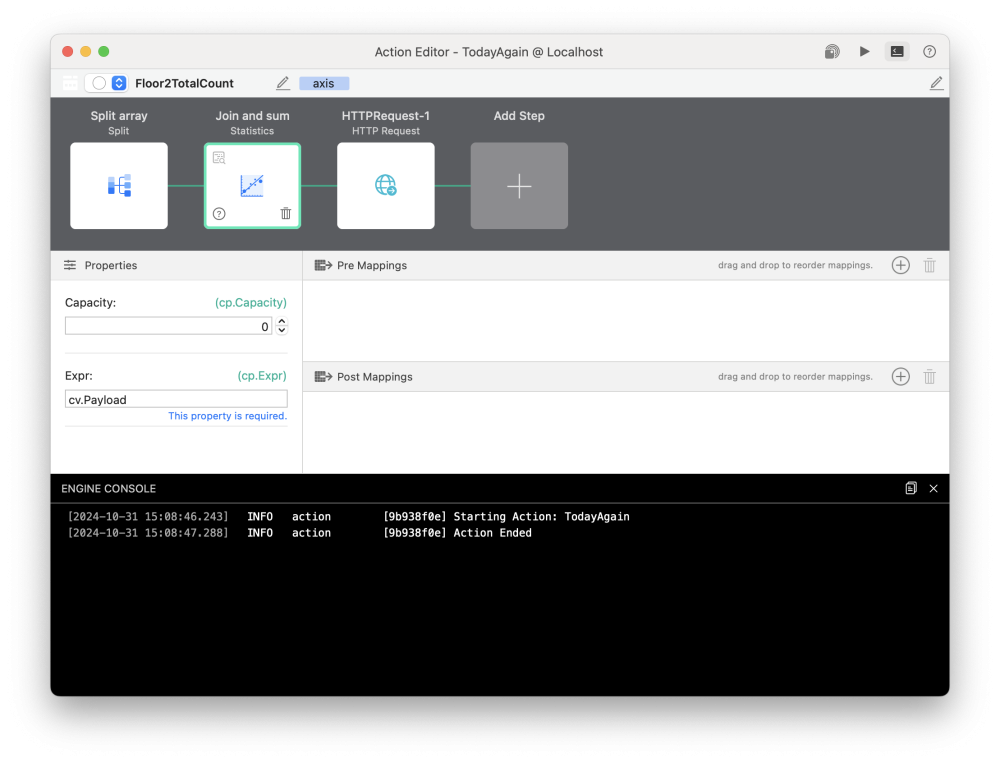Click the axis tag label
The height and width of the screenshot is (763, 1000).
323,84
